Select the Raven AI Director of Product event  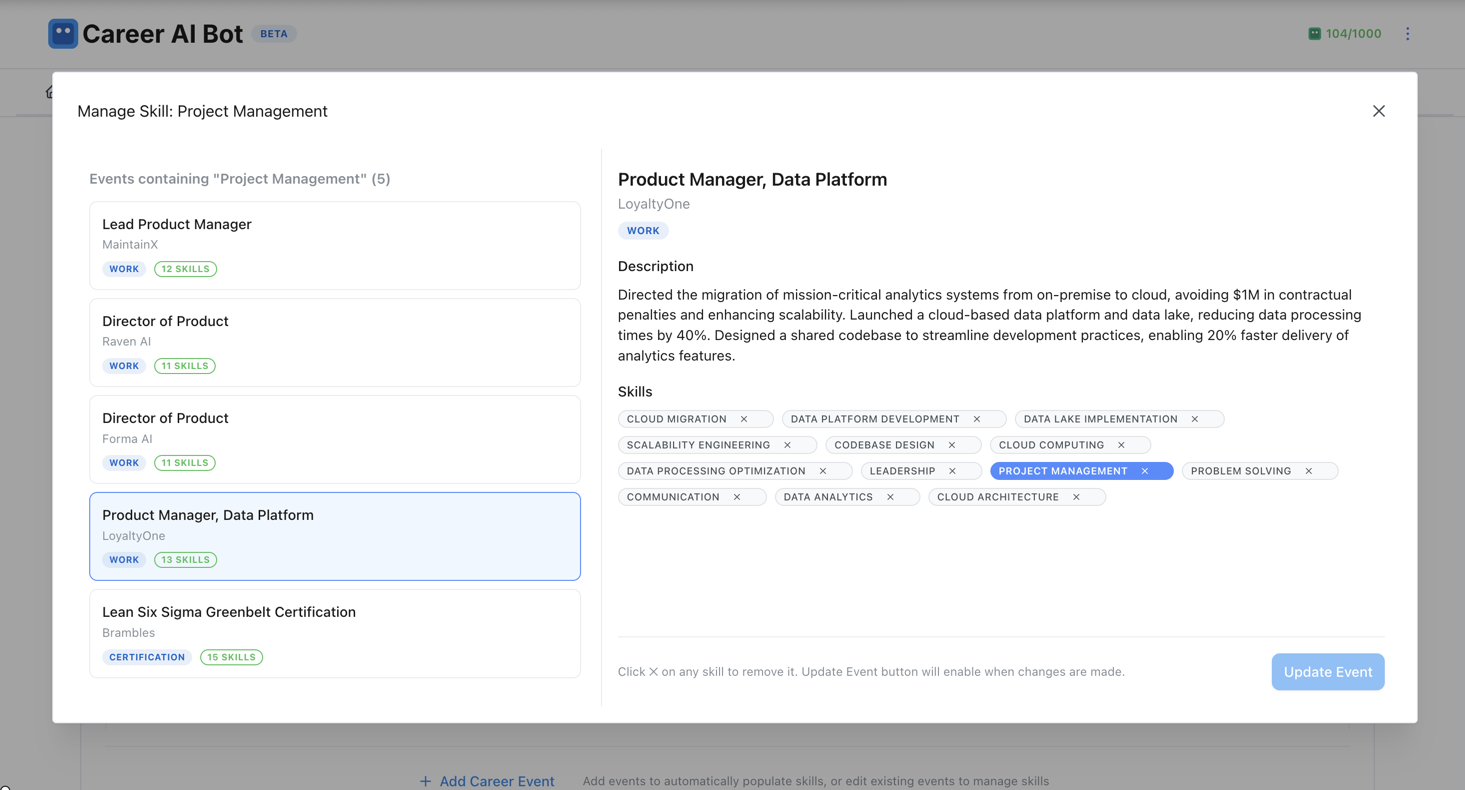click(335, 343)
